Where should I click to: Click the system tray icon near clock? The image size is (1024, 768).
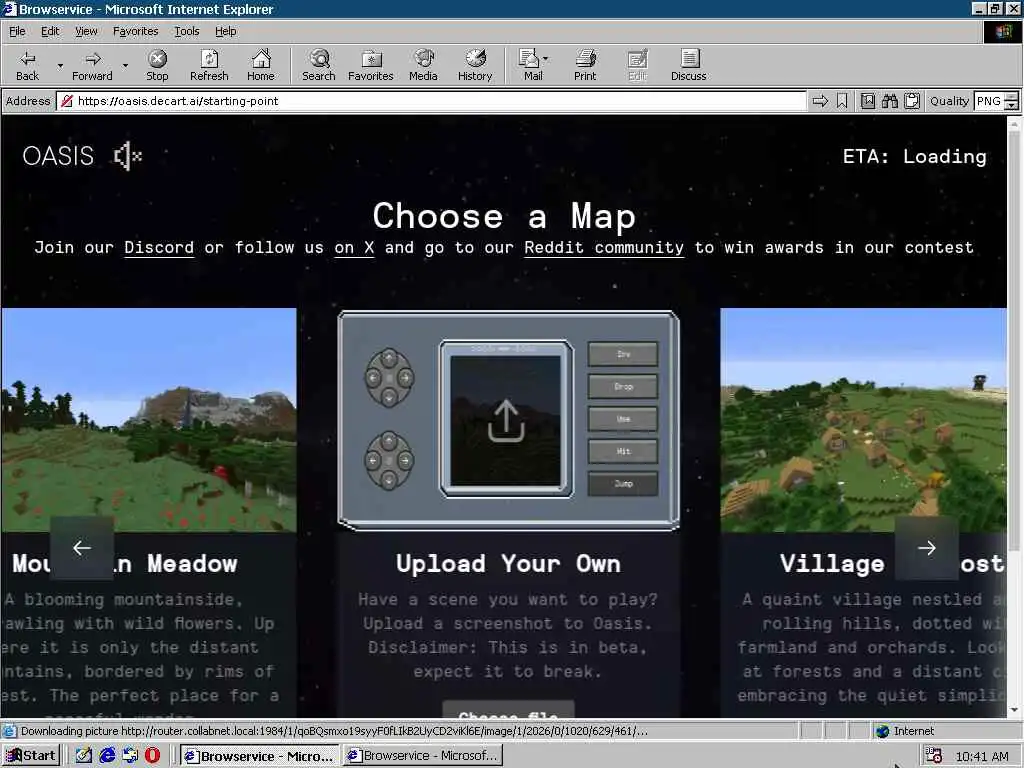[934, 756]
